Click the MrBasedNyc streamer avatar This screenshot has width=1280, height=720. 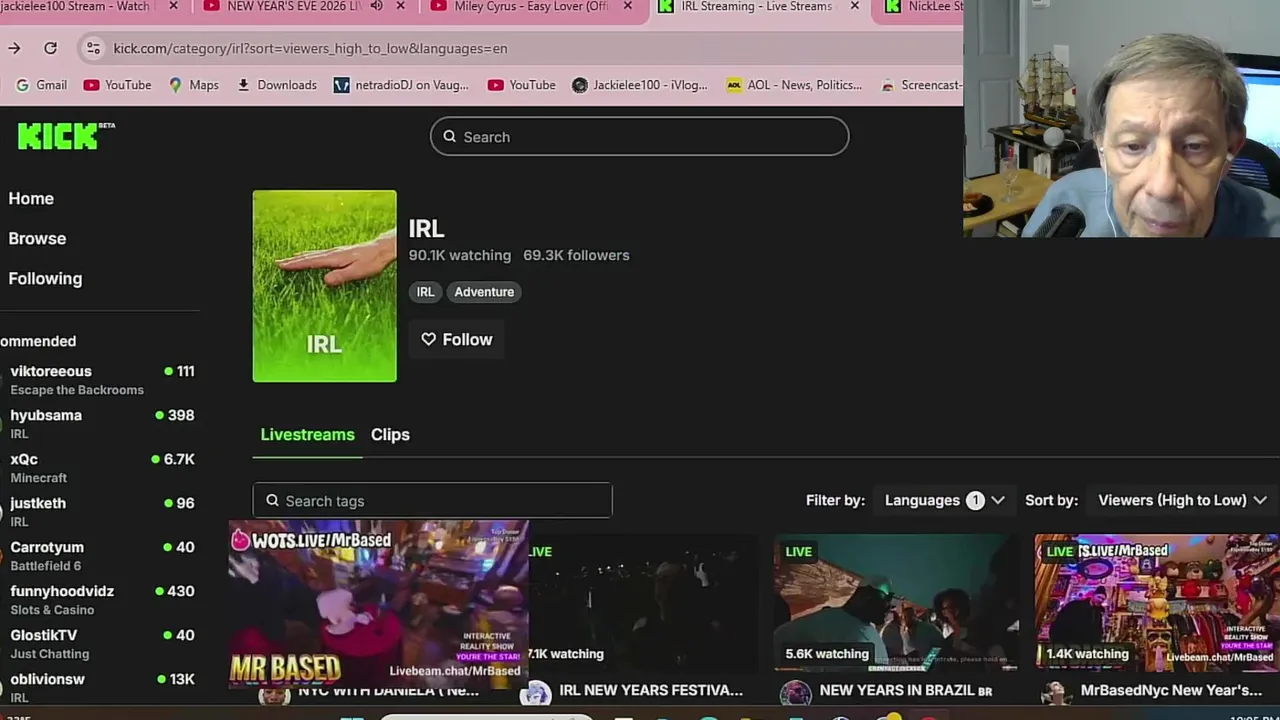pos(1055,693)
